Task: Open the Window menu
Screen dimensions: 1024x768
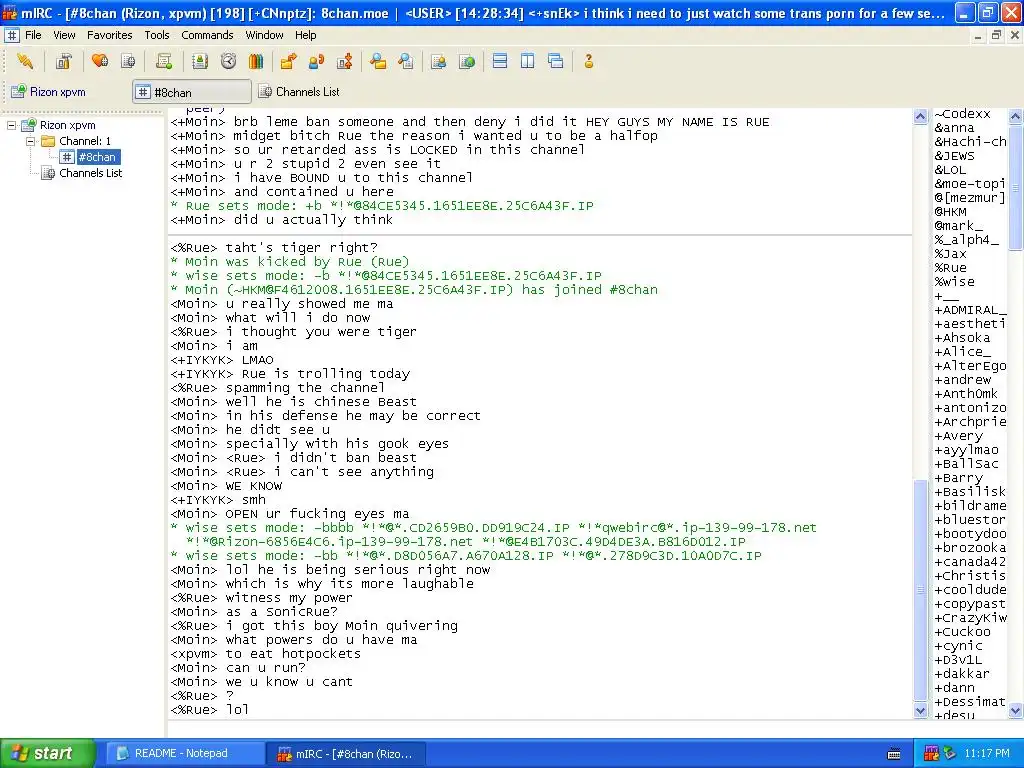Action: (x=264, y=35)
